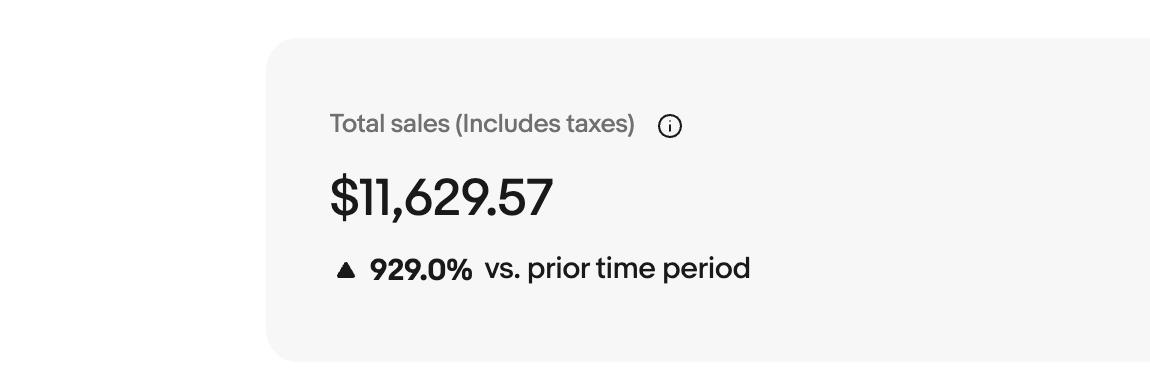Click the vs. abbreviation after the percentage
1150x370 pixels.
pos(503,271)
